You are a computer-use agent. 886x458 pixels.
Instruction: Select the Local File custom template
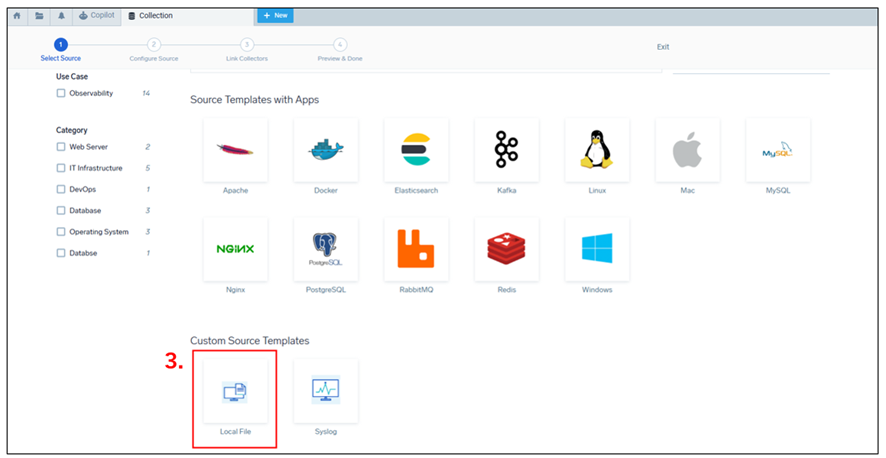click(x=235, y=391)
